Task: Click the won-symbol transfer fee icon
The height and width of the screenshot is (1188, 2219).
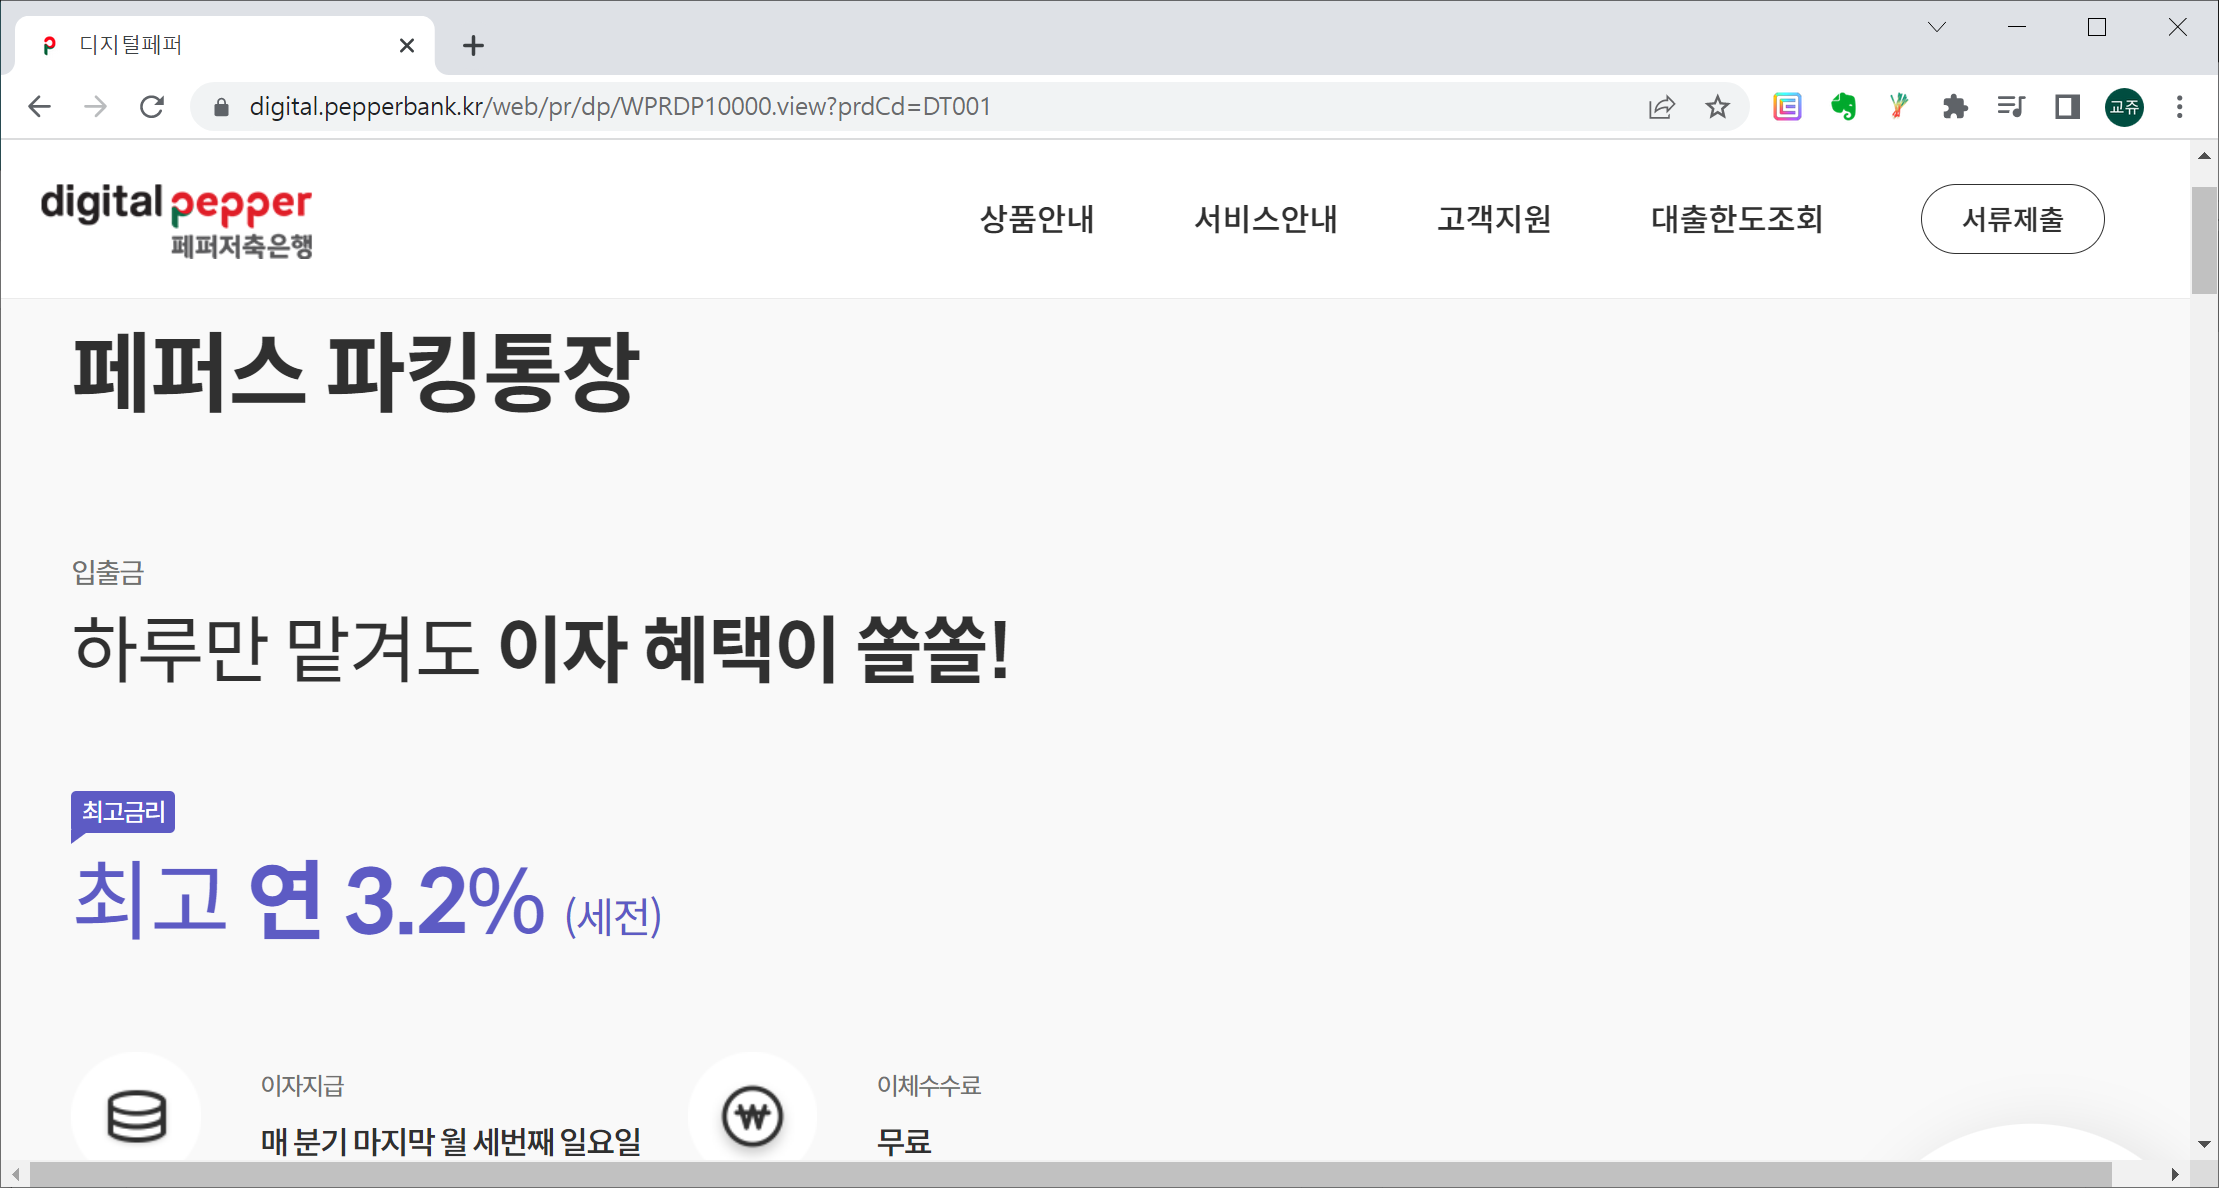Action: pos(752,1116)
